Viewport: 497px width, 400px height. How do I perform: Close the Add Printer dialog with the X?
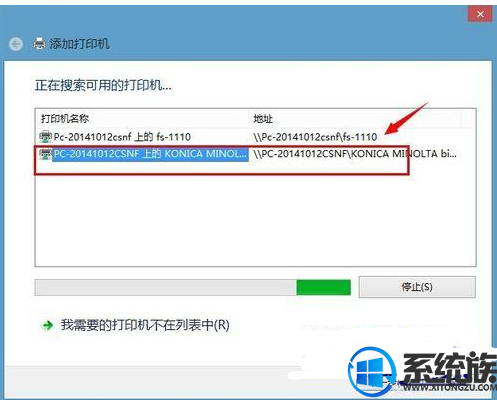tap(480, 14)
